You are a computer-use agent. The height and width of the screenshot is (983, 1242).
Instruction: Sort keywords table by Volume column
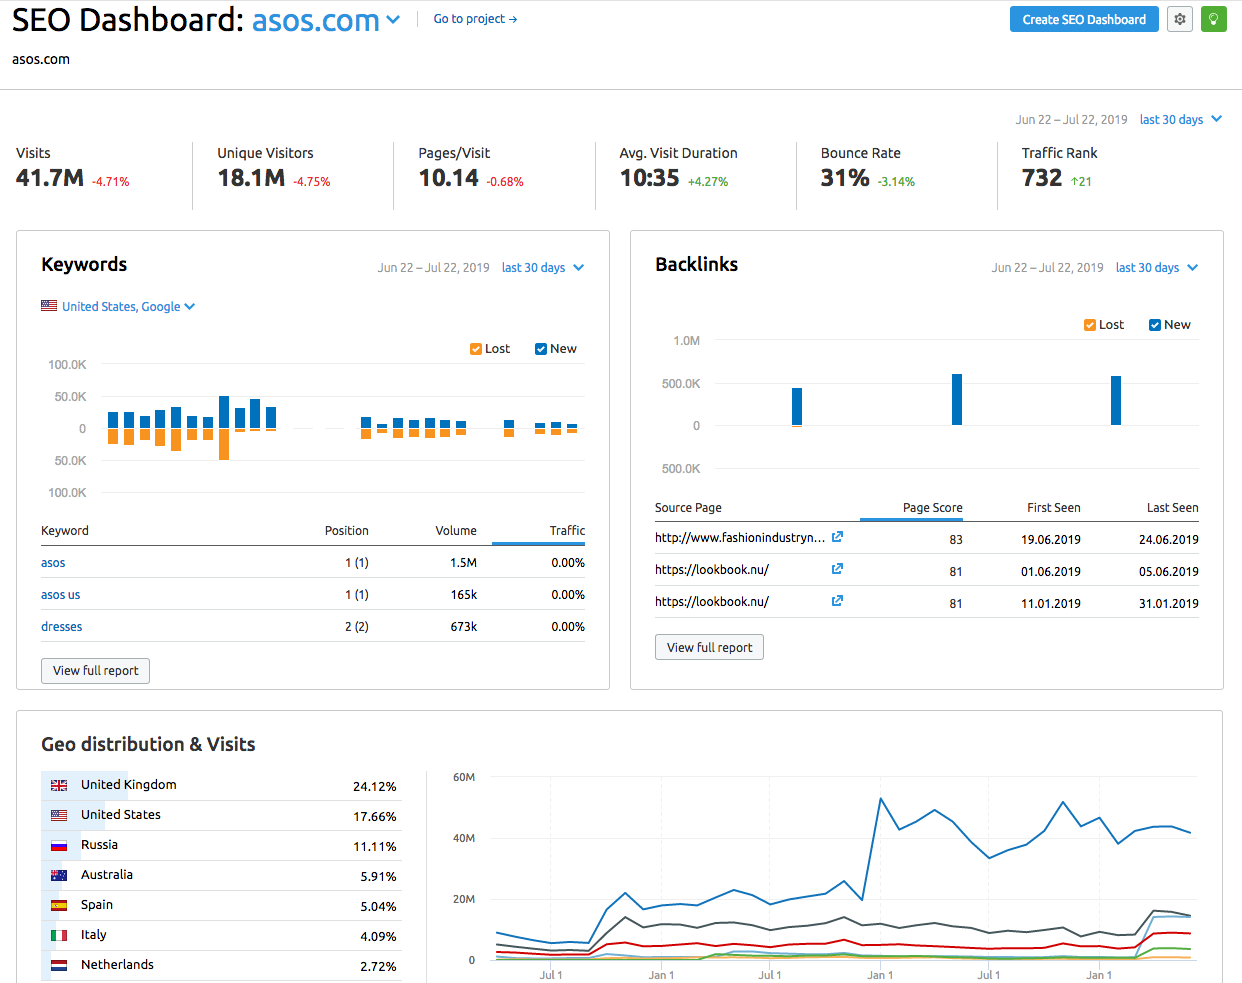[456, 531]
